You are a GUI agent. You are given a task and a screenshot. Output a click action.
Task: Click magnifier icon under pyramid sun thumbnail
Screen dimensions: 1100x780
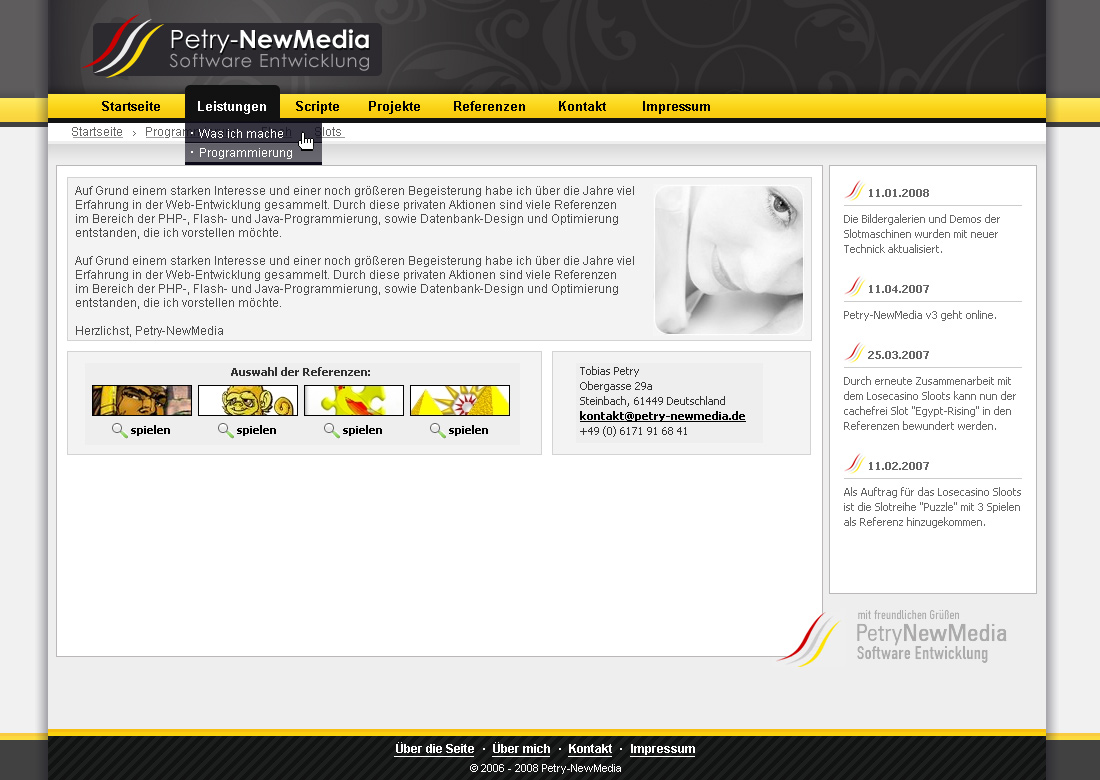pos(437,430)
